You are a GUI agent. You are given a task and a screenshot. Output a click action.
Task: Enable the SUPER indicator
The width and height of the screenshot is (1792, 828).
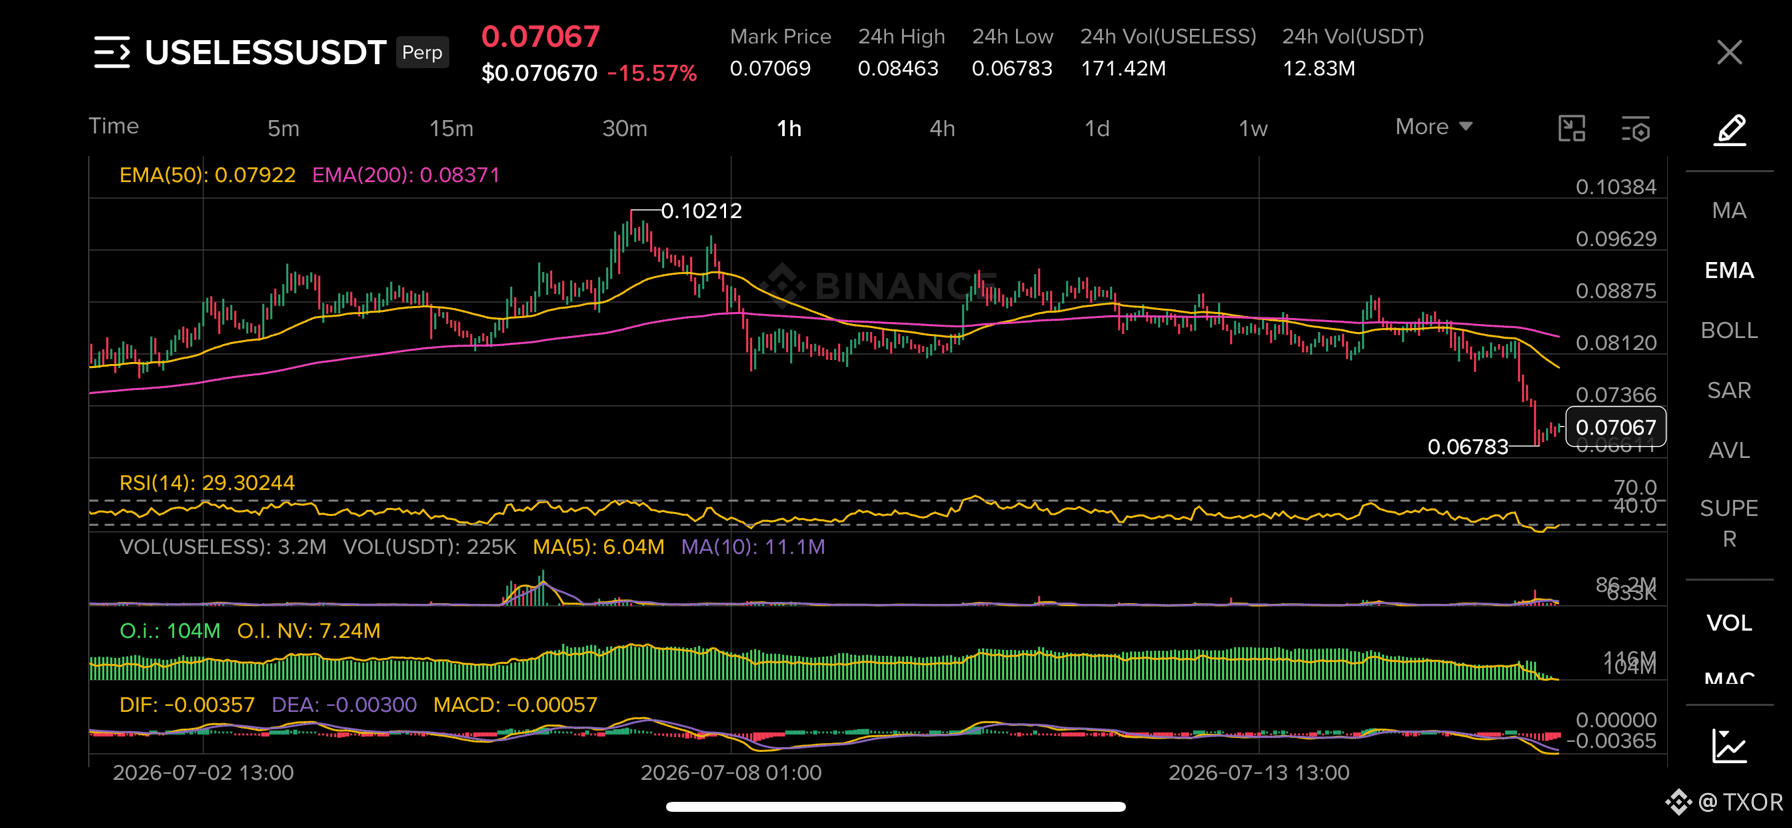[1729, 523]
